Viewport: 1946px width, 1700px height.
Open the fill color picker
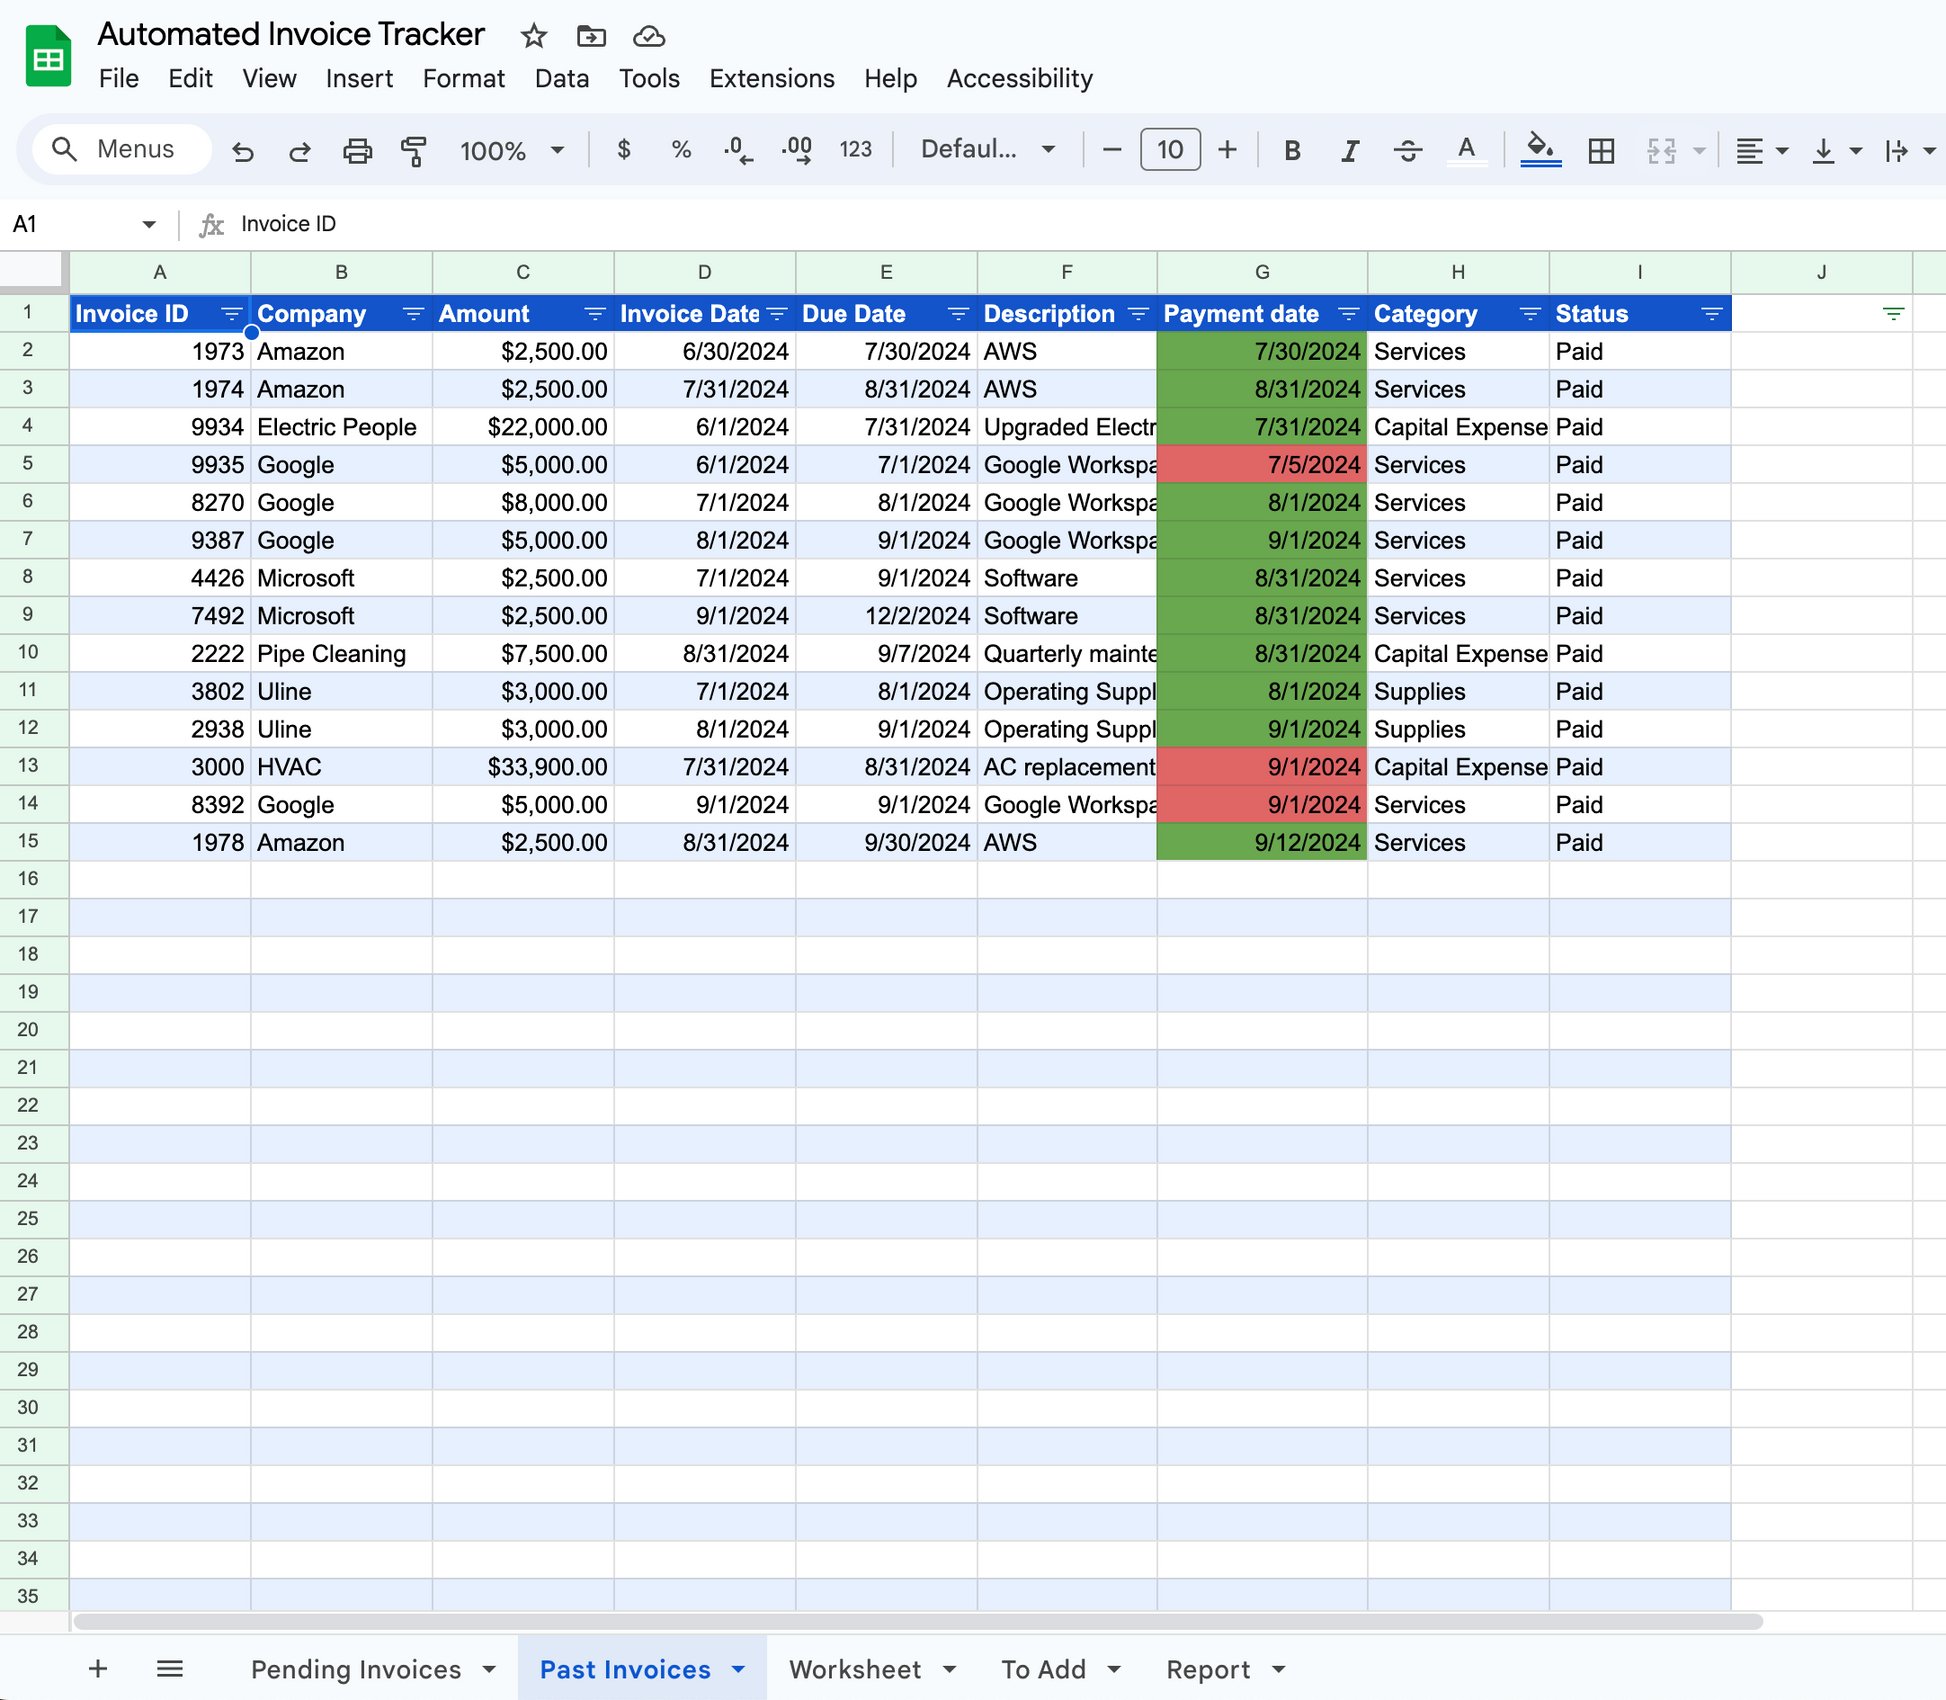1540,151
